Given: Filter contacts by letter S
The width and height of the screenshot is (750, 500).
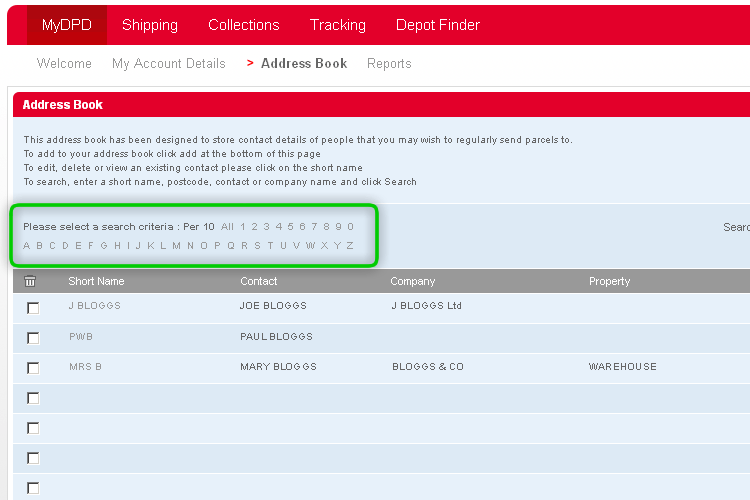Looking at the screenshot, I should click(x=257, y=246).
